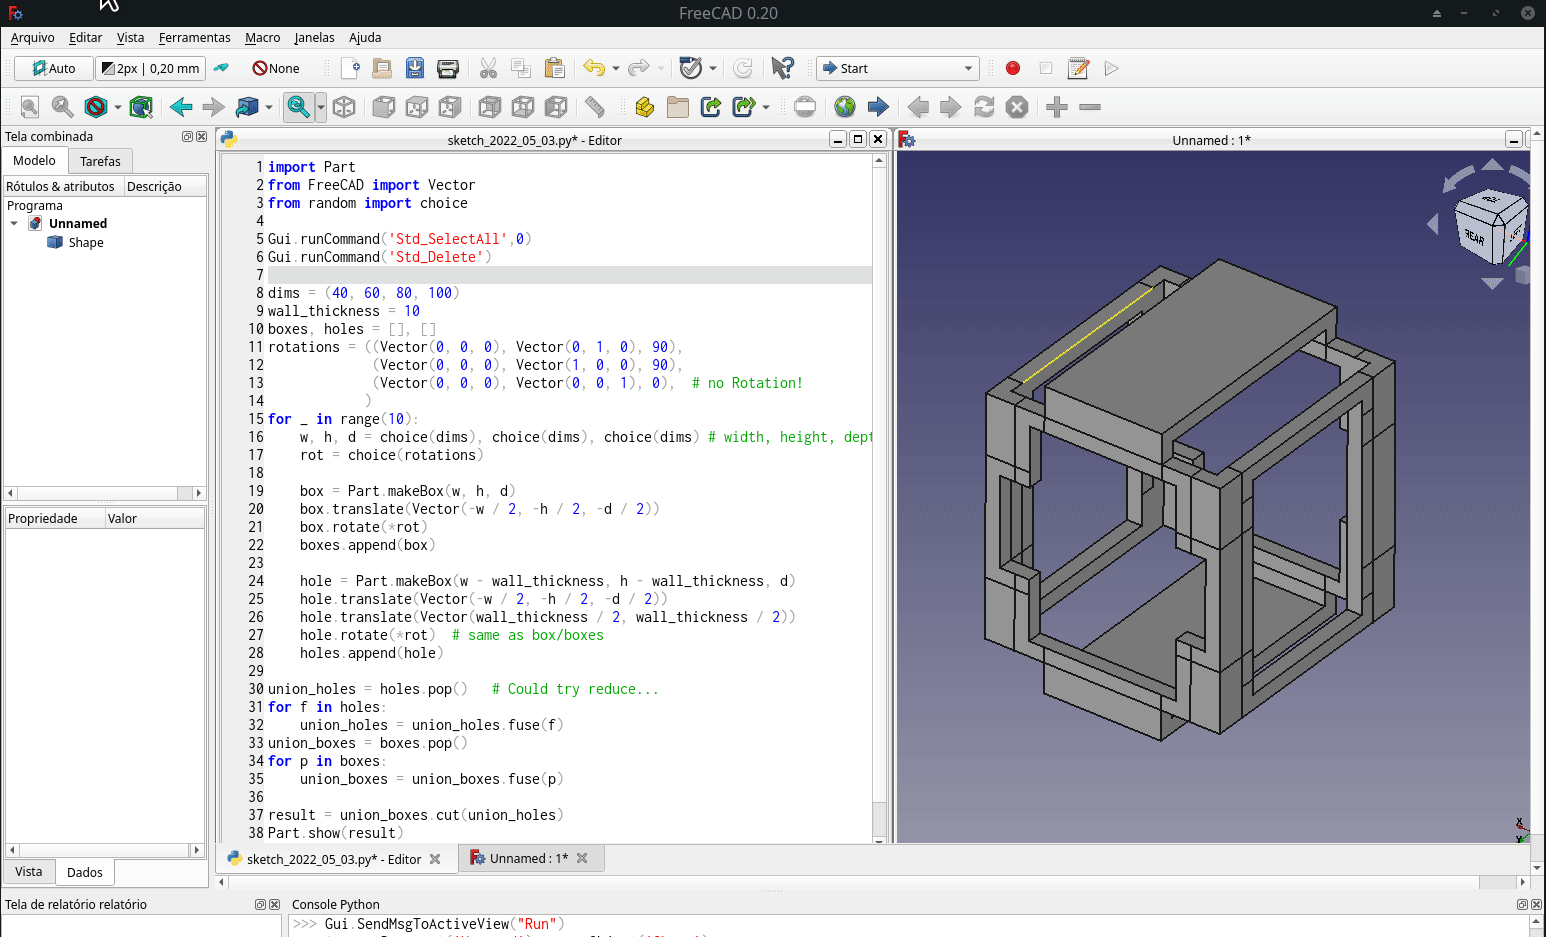Open the macros dialog via the notepad icon
Image resolution: width=1546 pixels, height=937 pixels.
(x=1077, y=67)
